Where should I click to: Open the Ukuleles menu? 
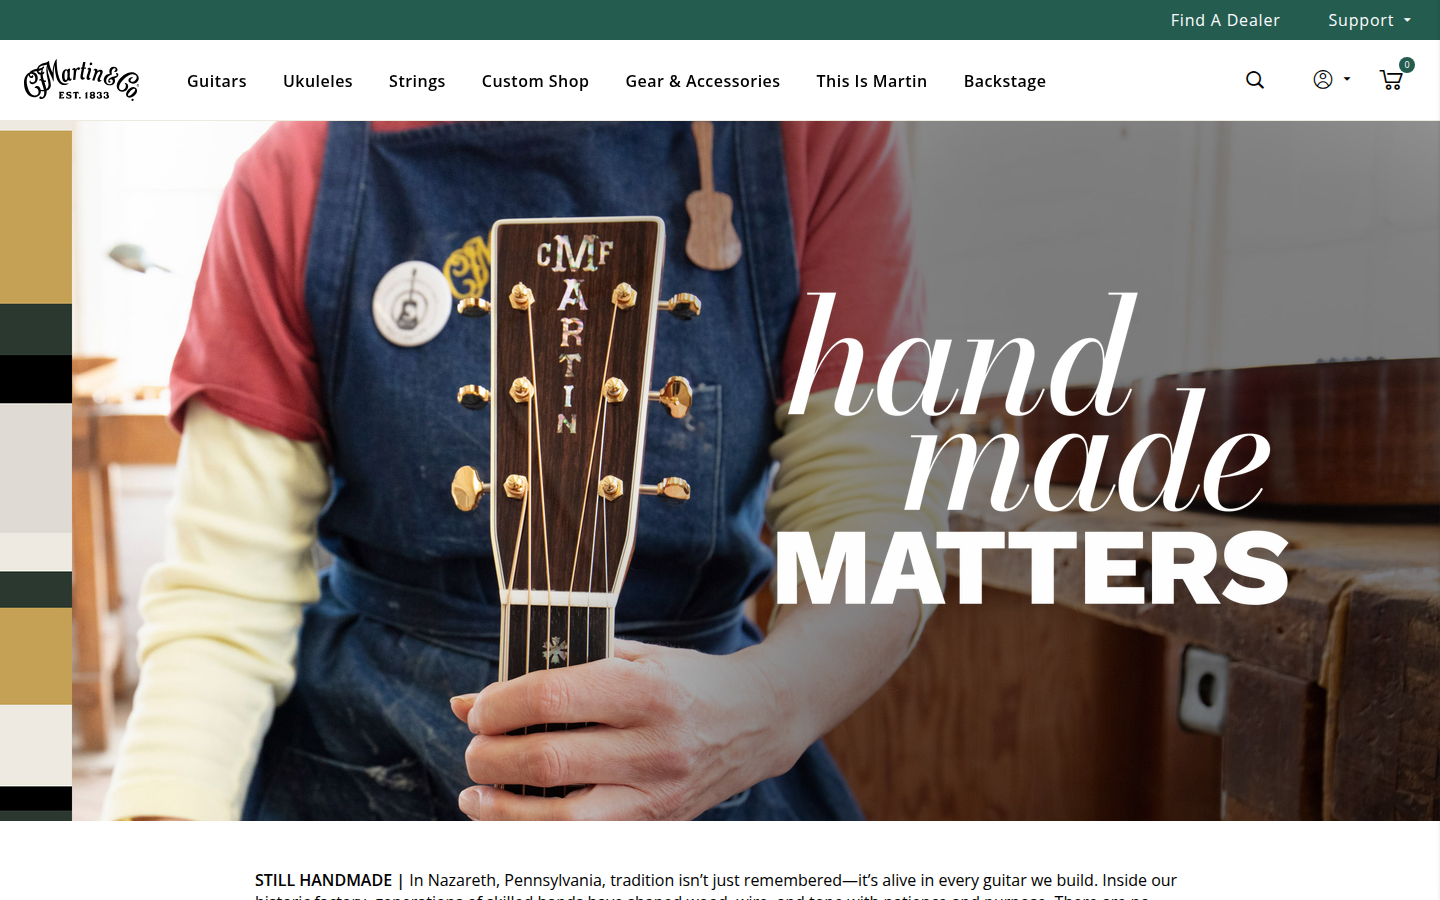point(318,81)
